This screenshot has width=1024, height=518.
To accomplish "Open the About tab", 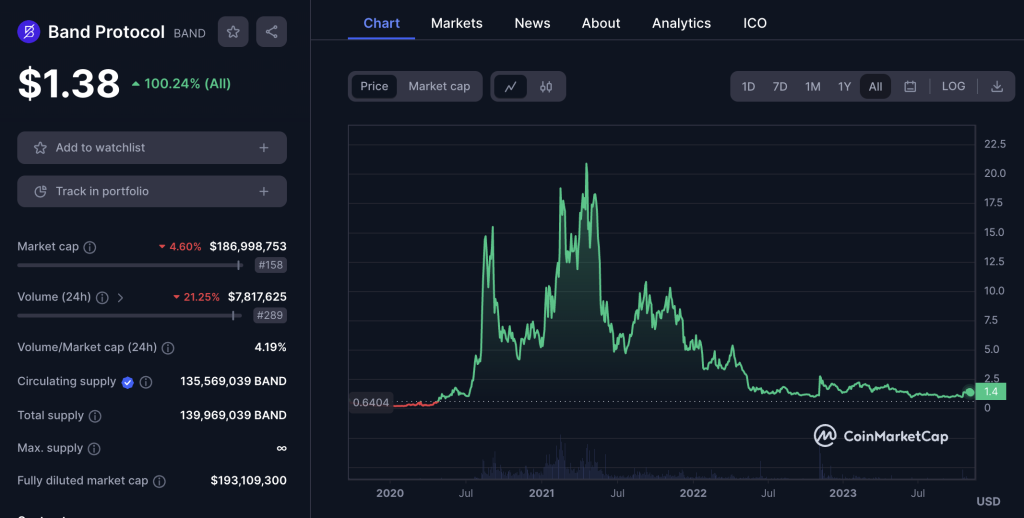I will (x=601, y=23).
